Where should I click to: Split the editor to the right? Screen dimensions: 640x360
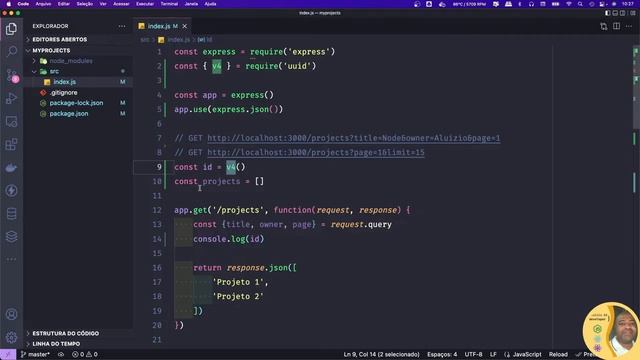(x=616, y=27)
